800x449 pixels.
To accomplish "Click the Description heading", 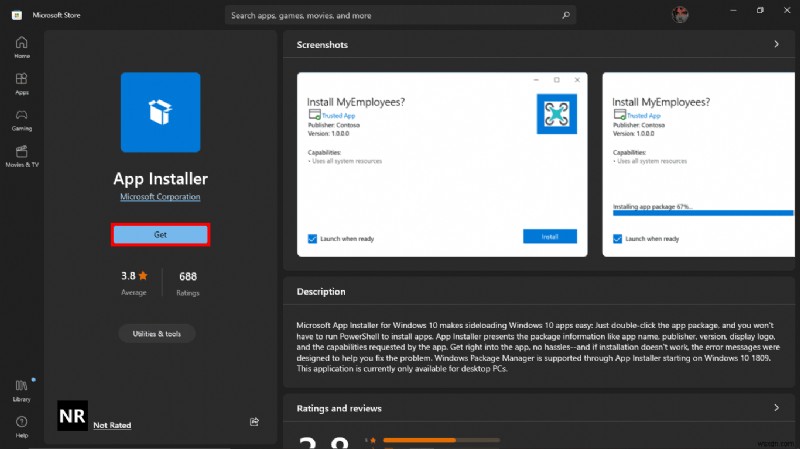I will click(321, 292).
